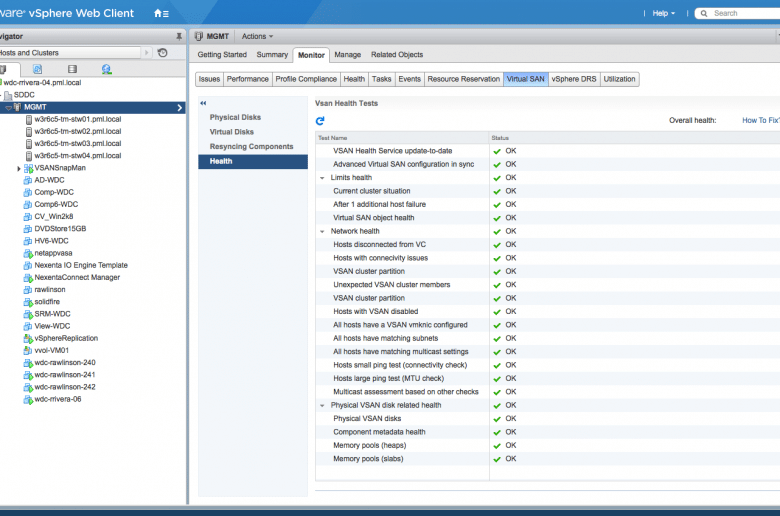Collapse the Limits health group

tap(322, 178)
